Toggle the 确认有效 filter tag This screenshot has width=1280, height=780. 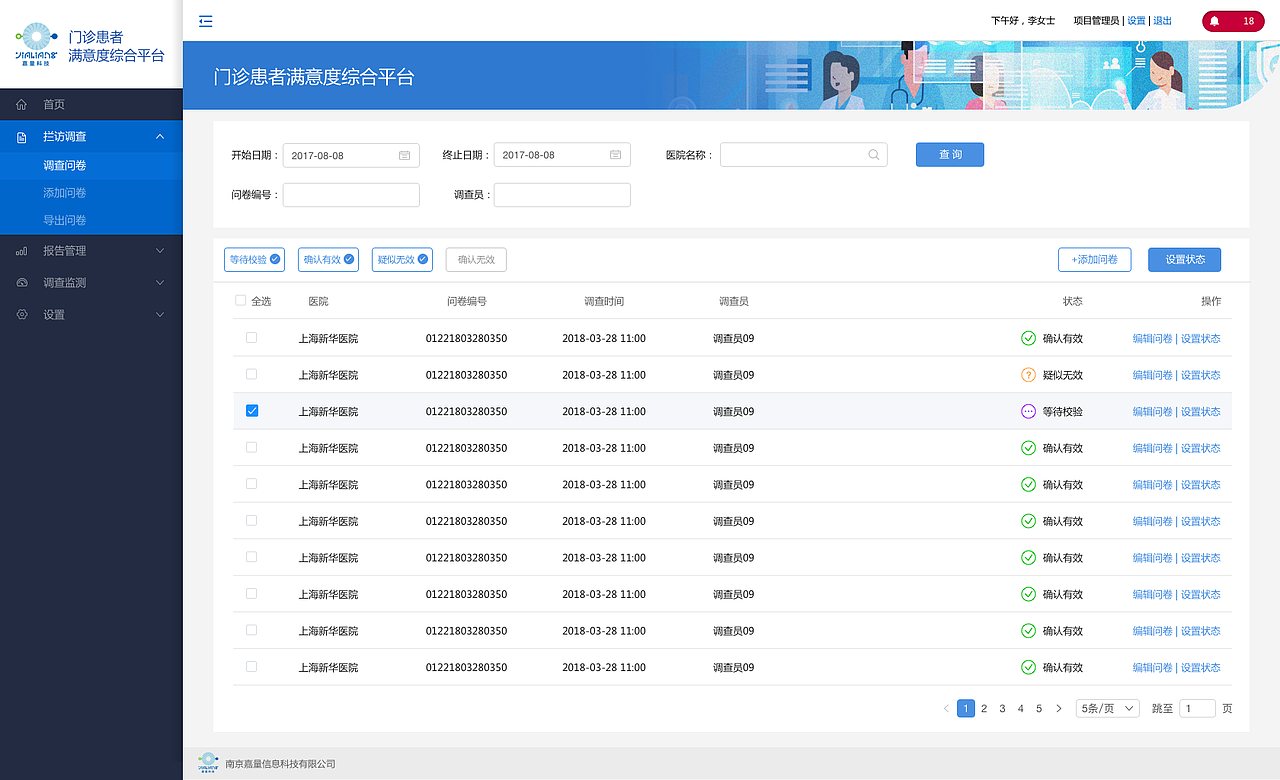point(328,260)
